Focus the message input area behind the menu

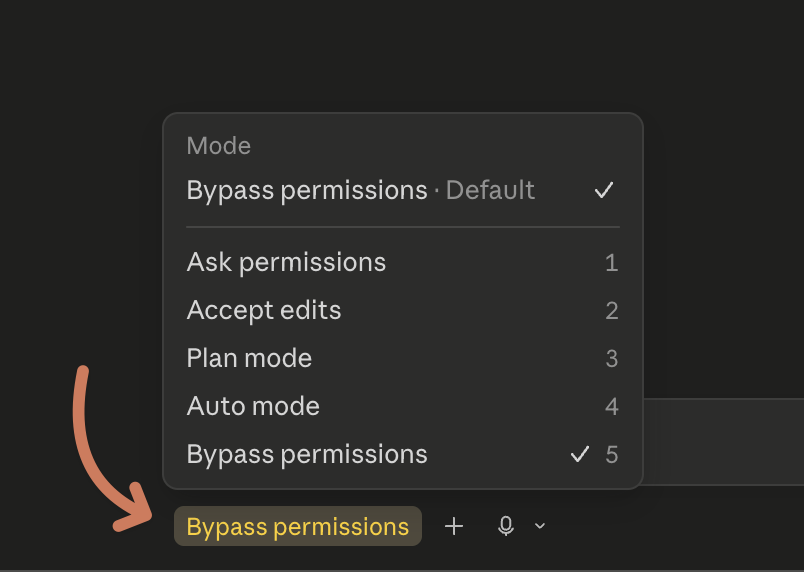coord(723,441)
